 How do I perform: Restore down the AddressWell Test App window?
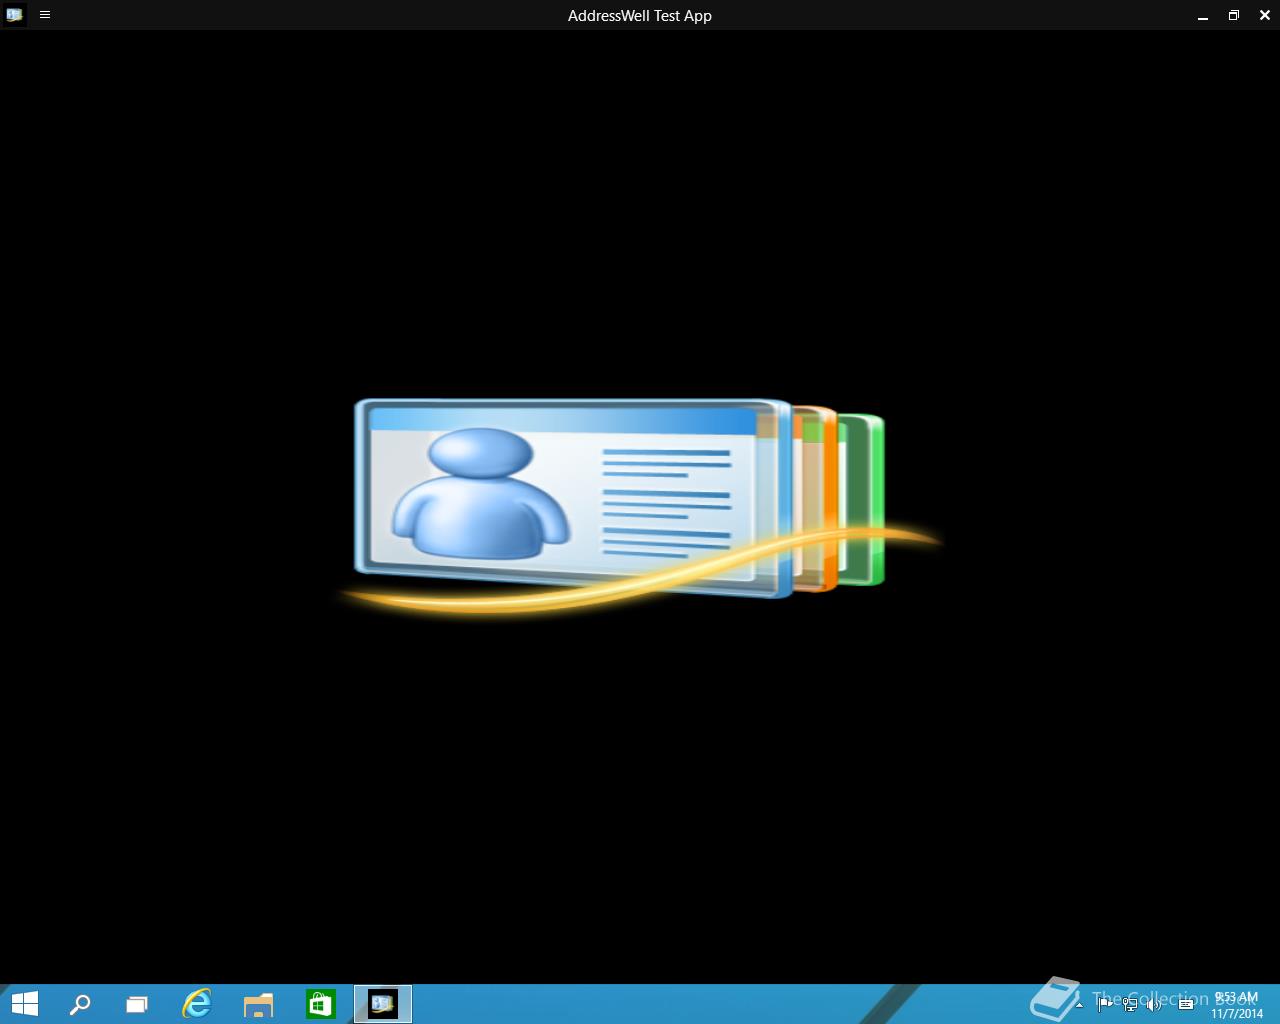coord(1234,15)
